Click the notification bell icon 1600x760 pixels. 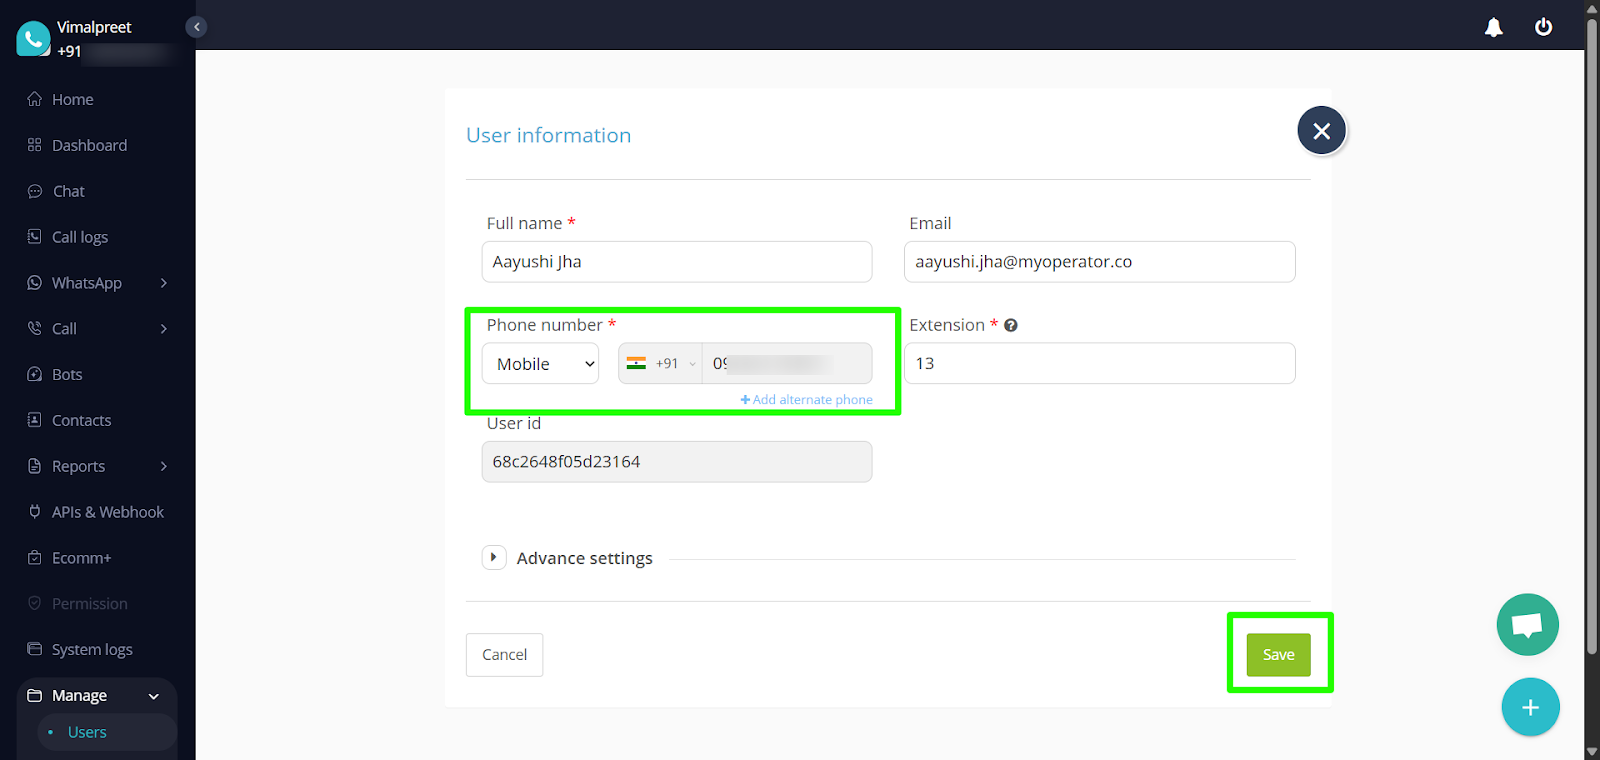pyautogui.click(x=1493, y=27)
